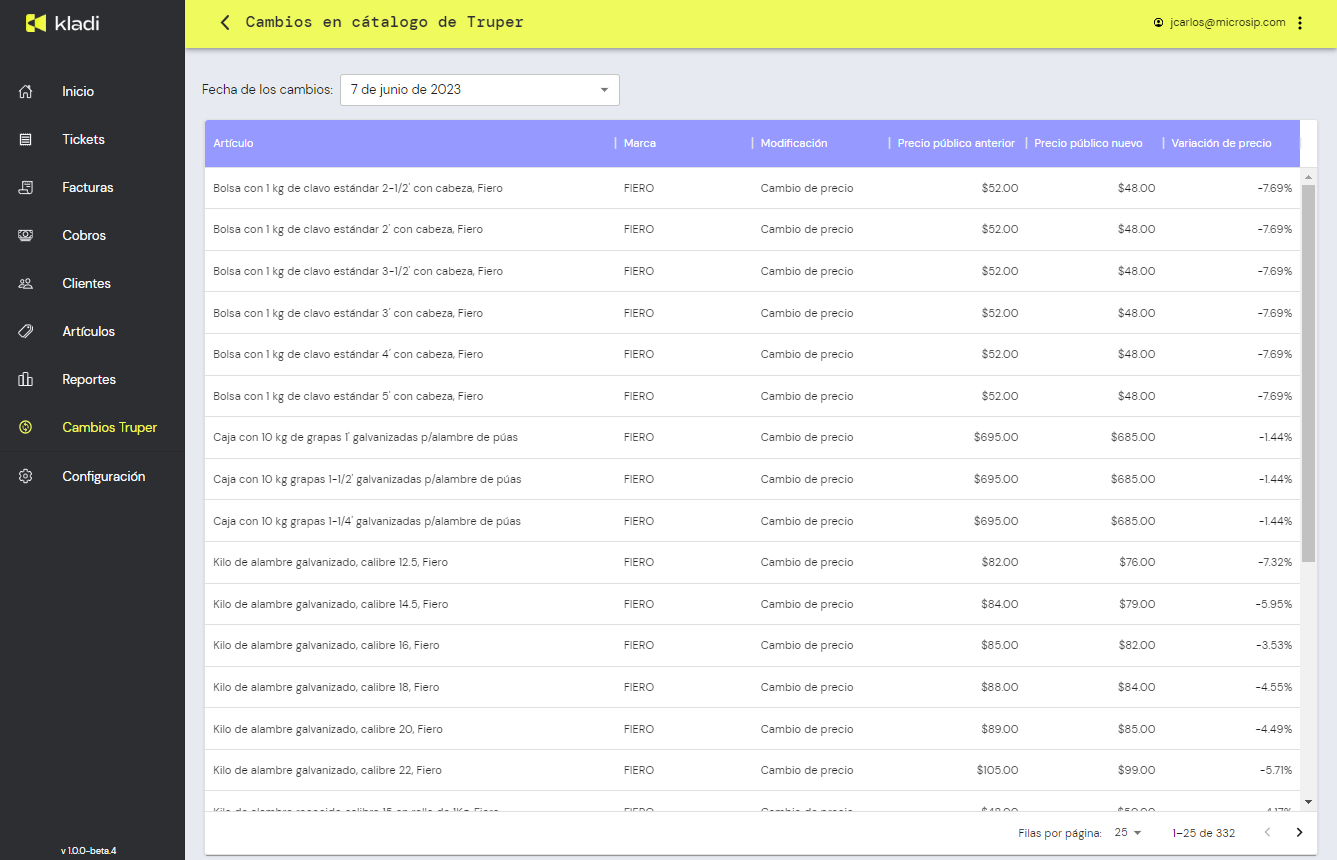Screen dimensions: 1337x860
Task: Click the Artículos tag icon
Action: pos(26,332)
